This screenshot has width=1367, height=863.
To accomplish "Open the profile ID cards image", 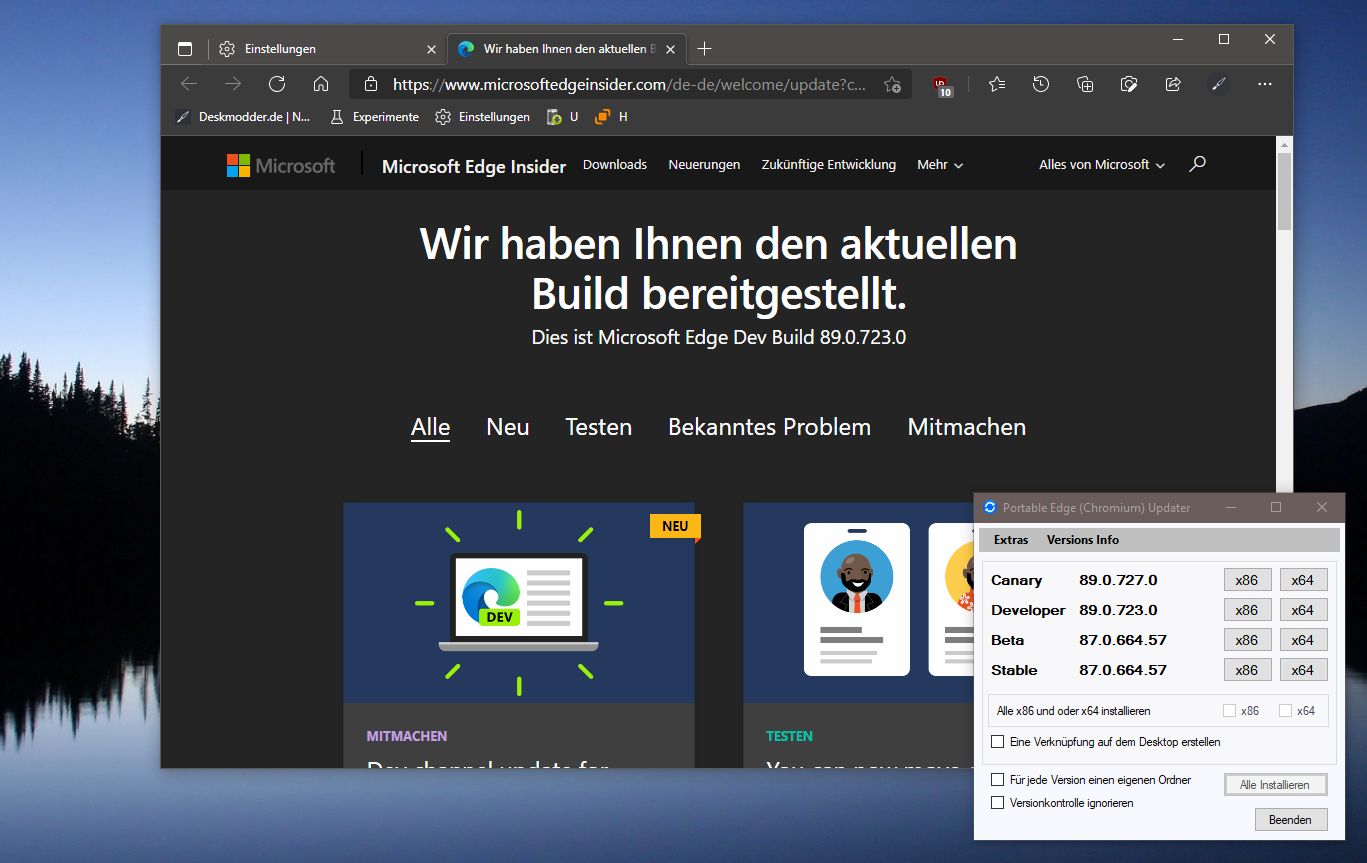I will (858, 603).
